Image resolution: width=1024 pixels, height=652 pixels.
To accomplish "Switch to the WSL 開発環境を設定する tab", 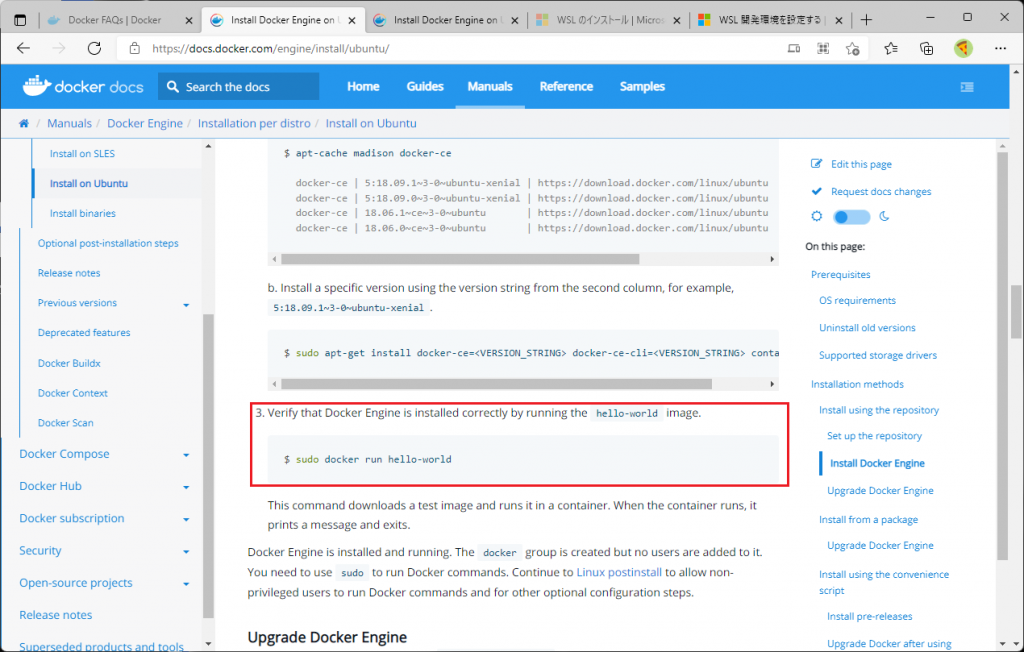I will click(771, 20).
